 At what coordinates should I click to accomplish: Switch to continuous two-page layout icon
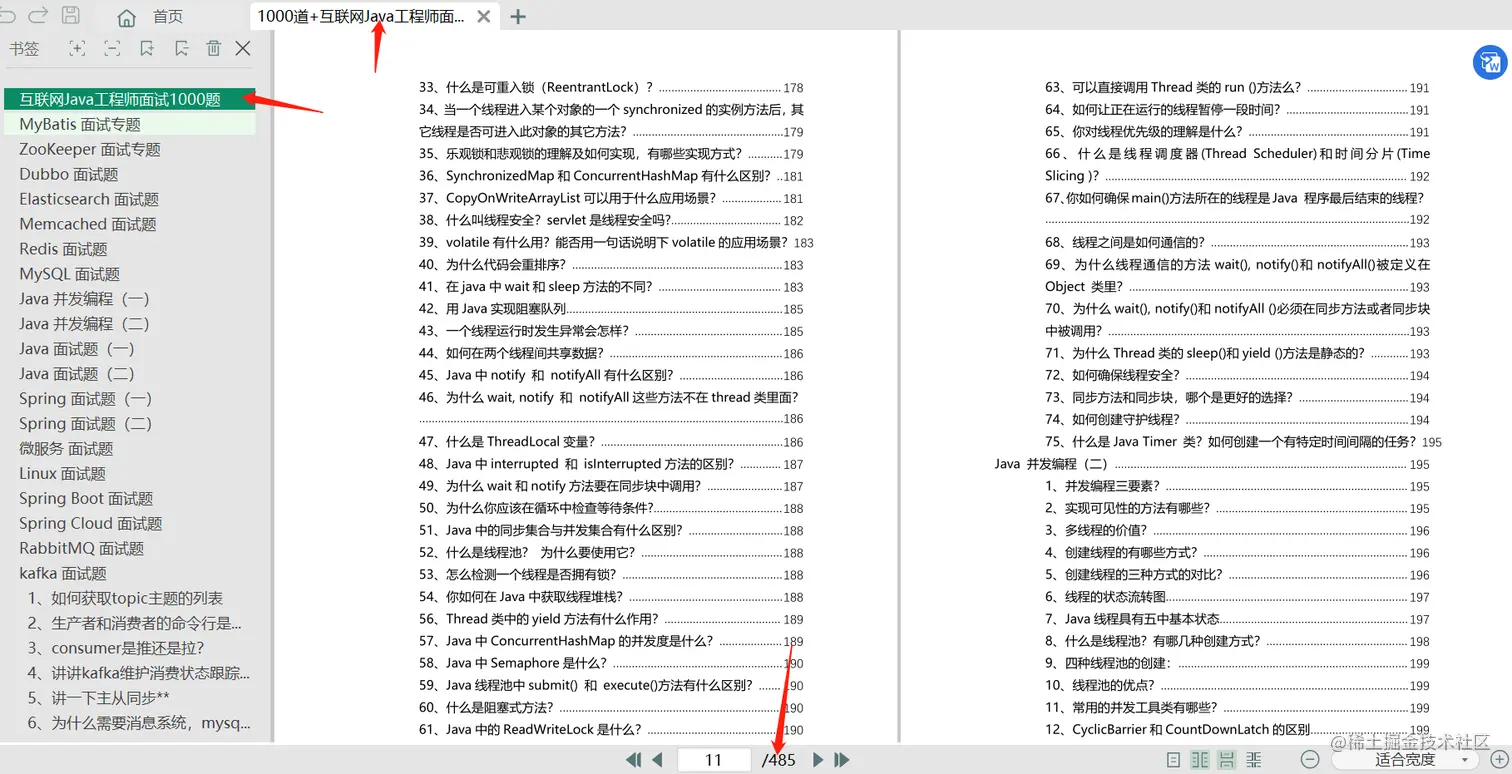point(1254,760)
